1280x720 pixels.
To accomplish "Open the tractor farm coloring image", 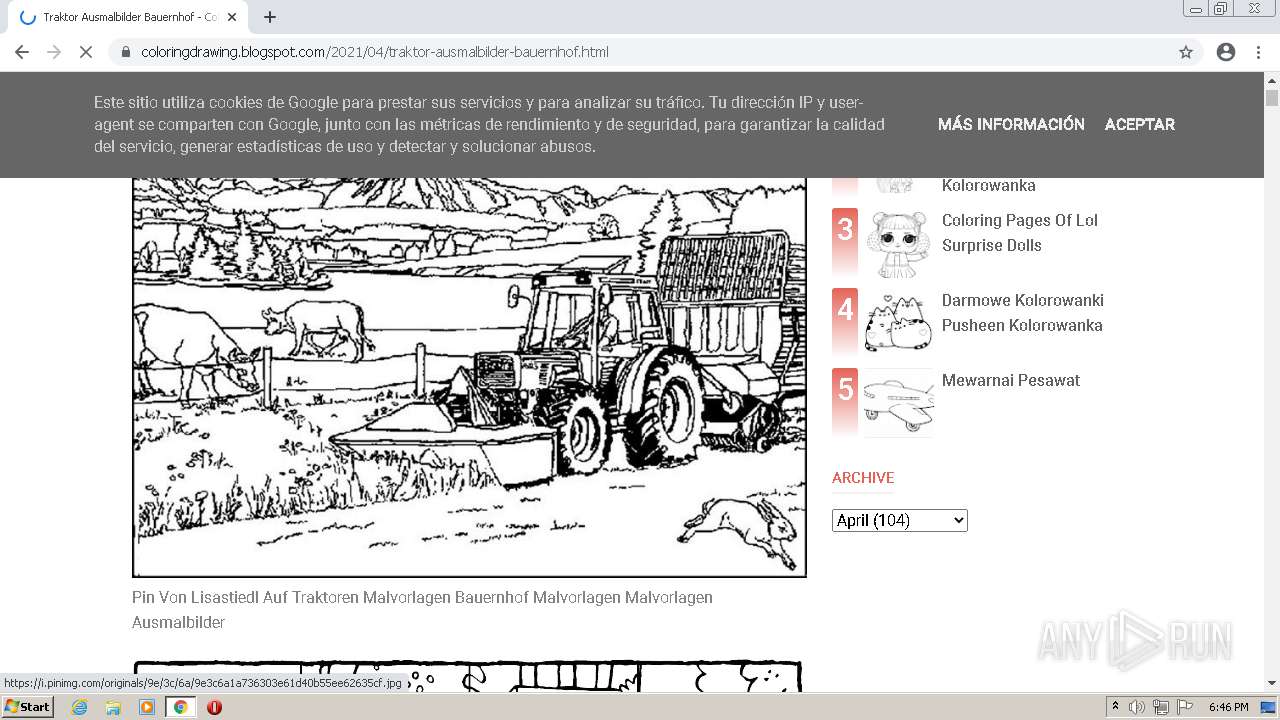I will point(469,377).
